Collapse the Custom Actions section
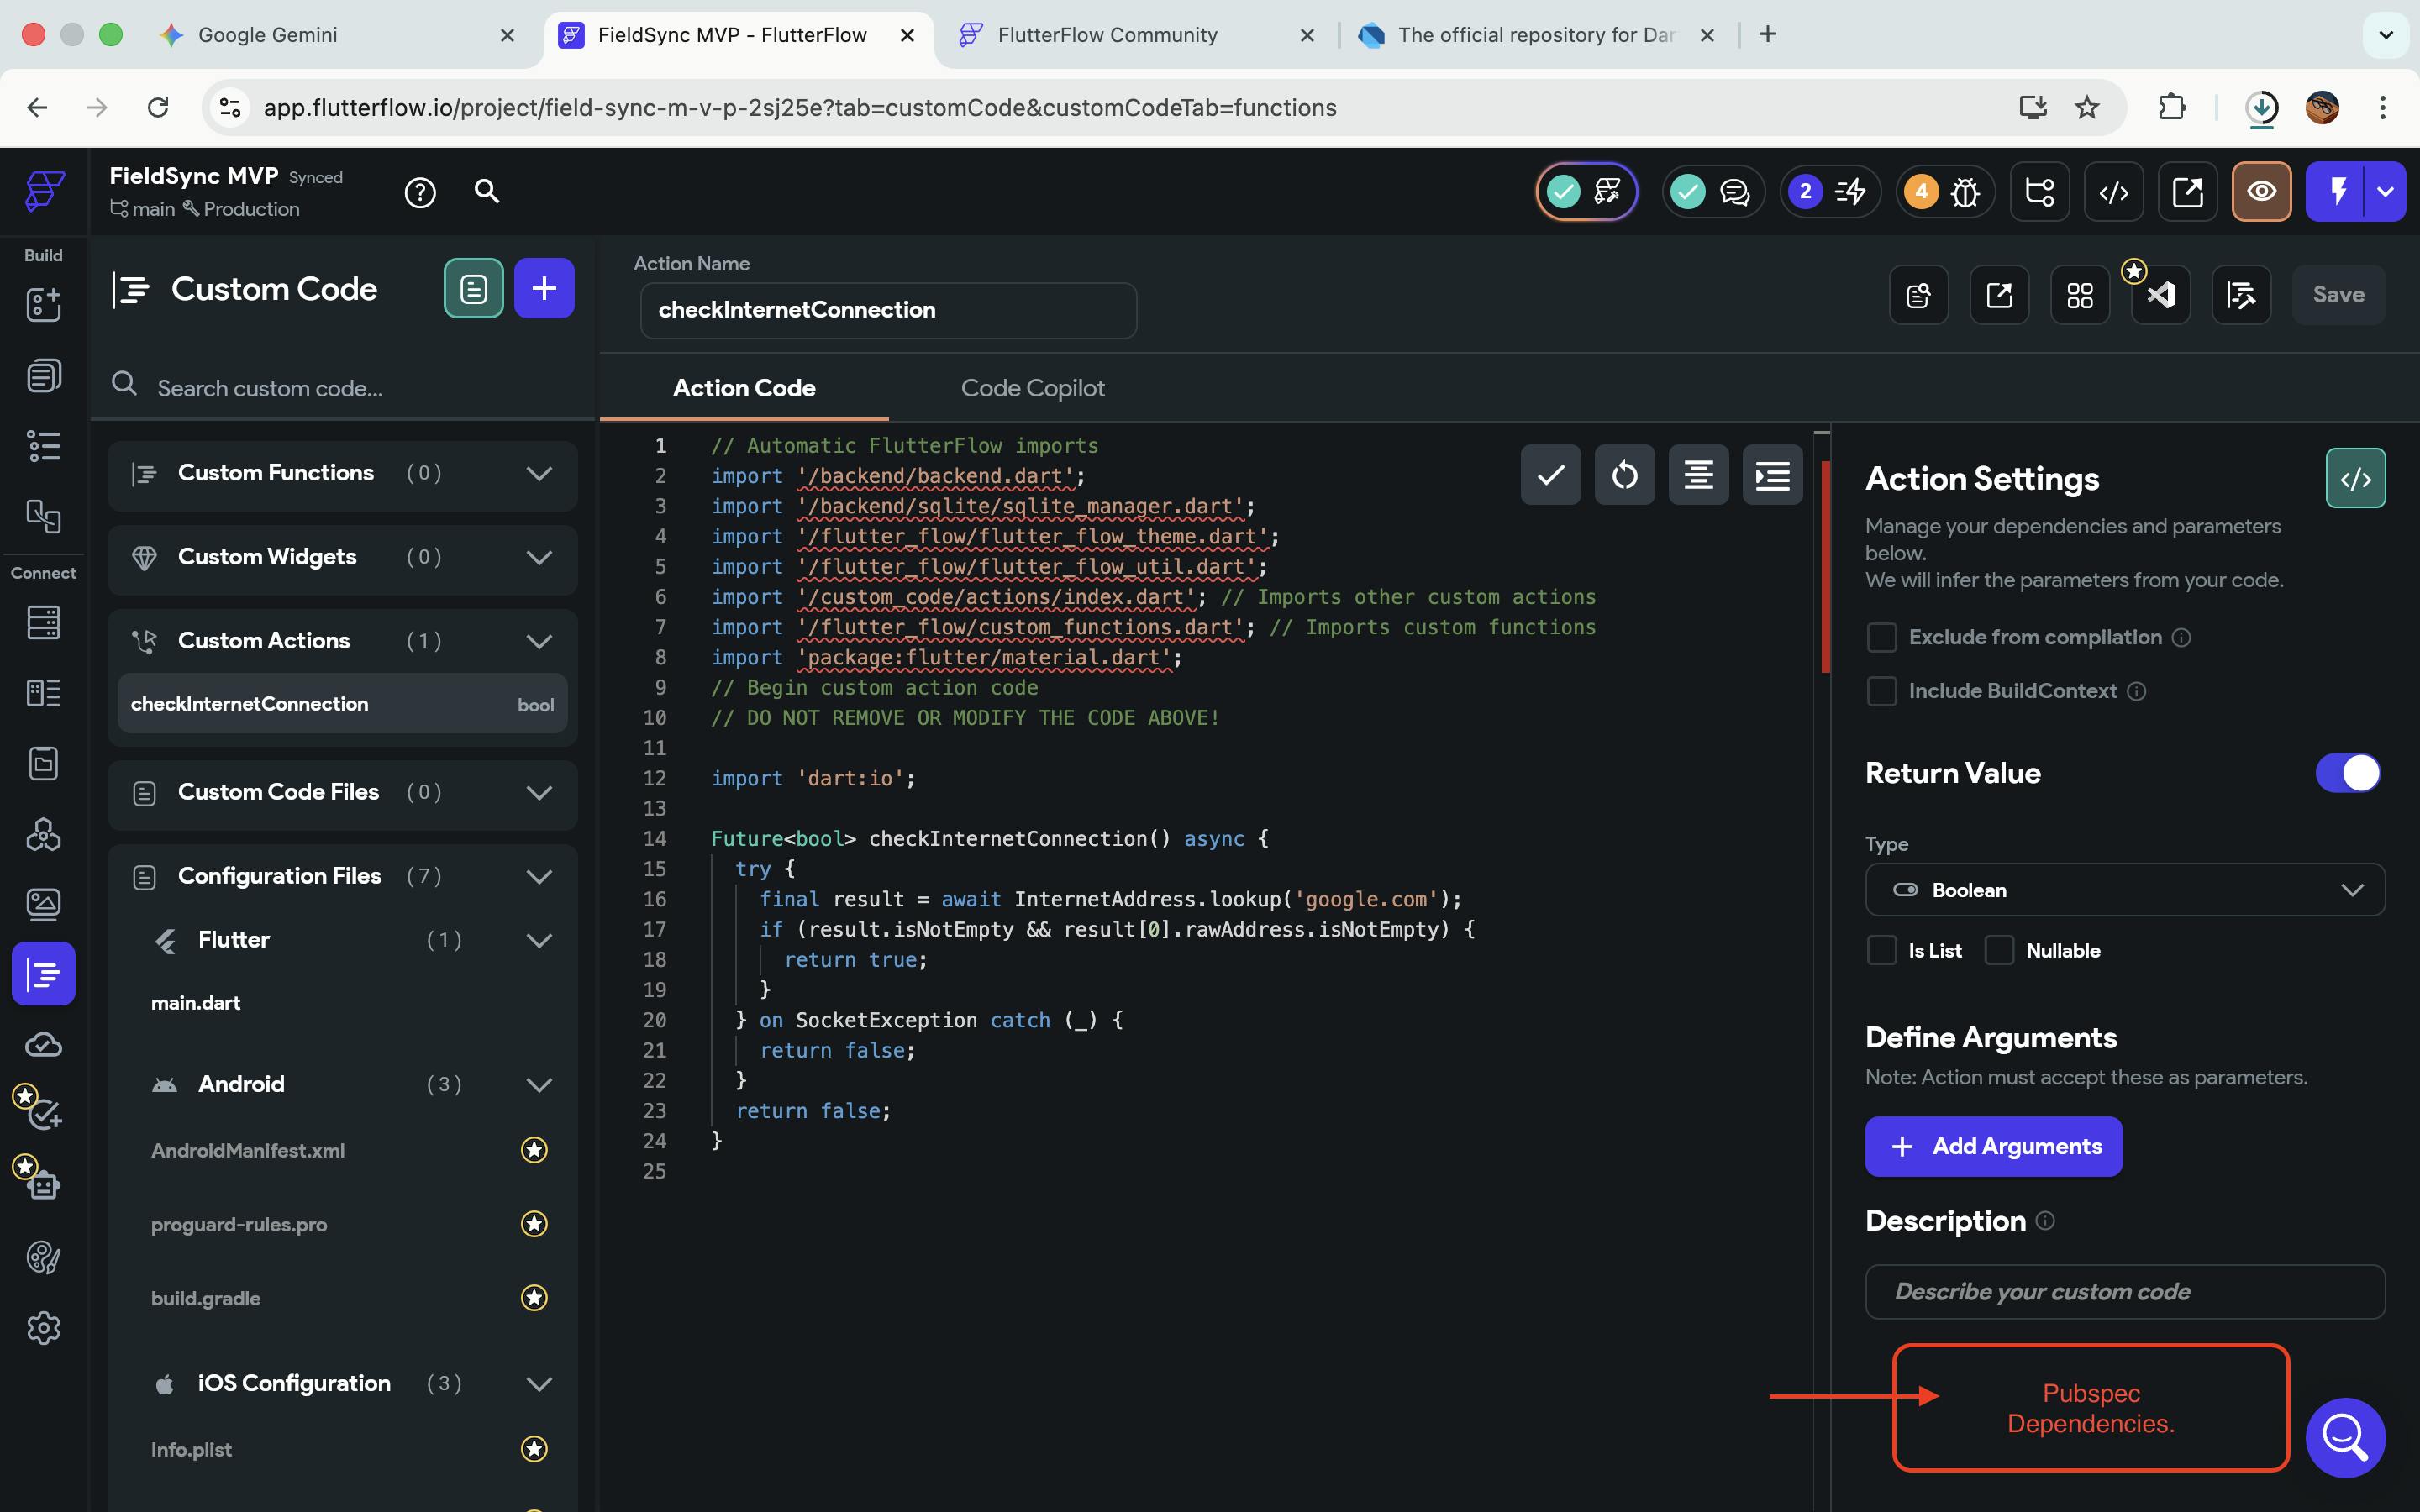Viewport: 2420px width, 1512px height. pos(539,641)
